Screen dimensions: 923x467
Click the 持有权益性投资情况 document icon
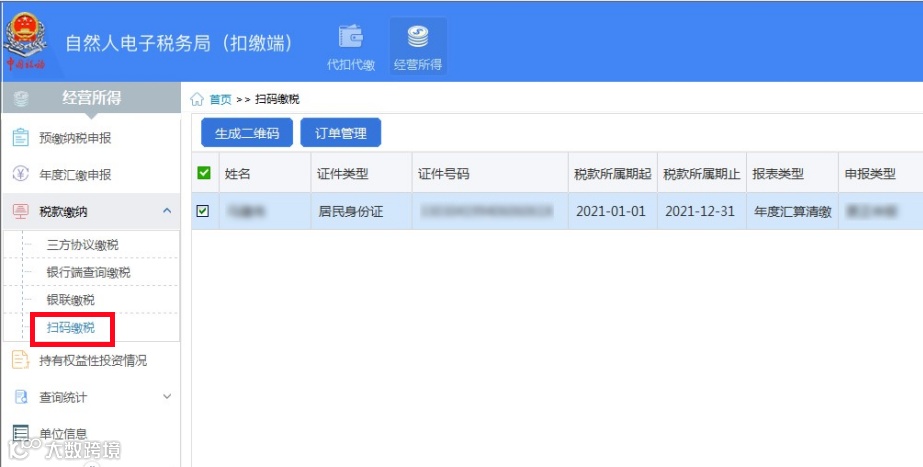tap(21, 360)
